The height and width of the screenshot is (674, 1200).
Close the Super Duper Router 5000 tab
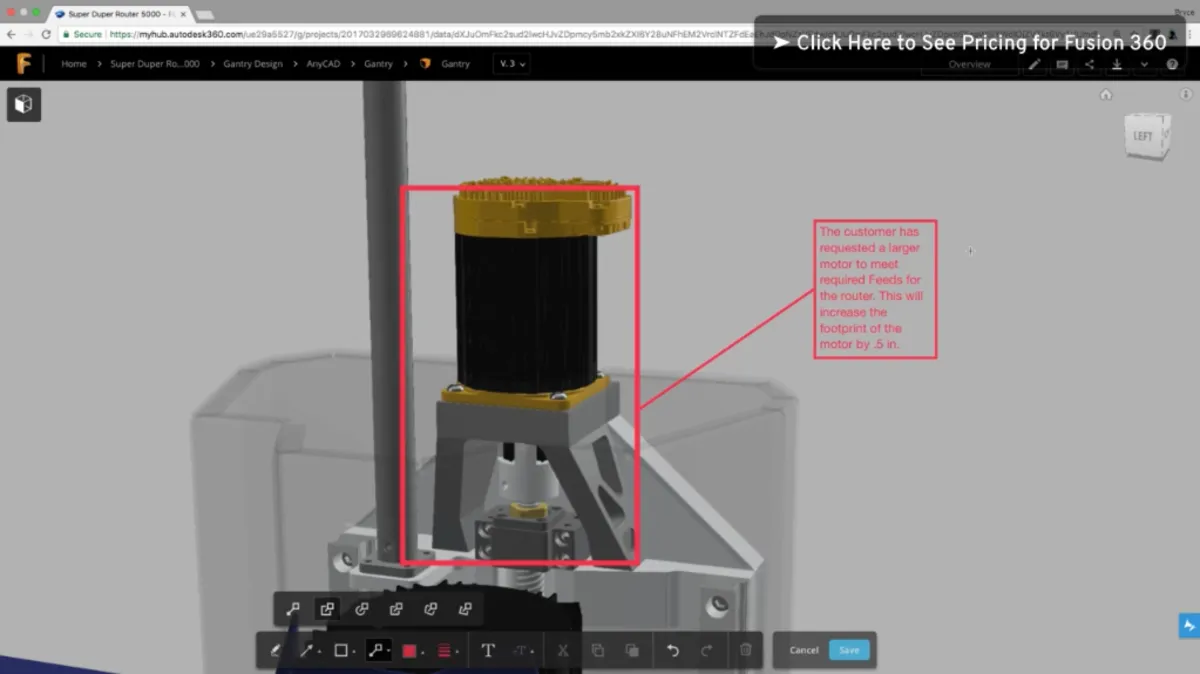(183, 15)
